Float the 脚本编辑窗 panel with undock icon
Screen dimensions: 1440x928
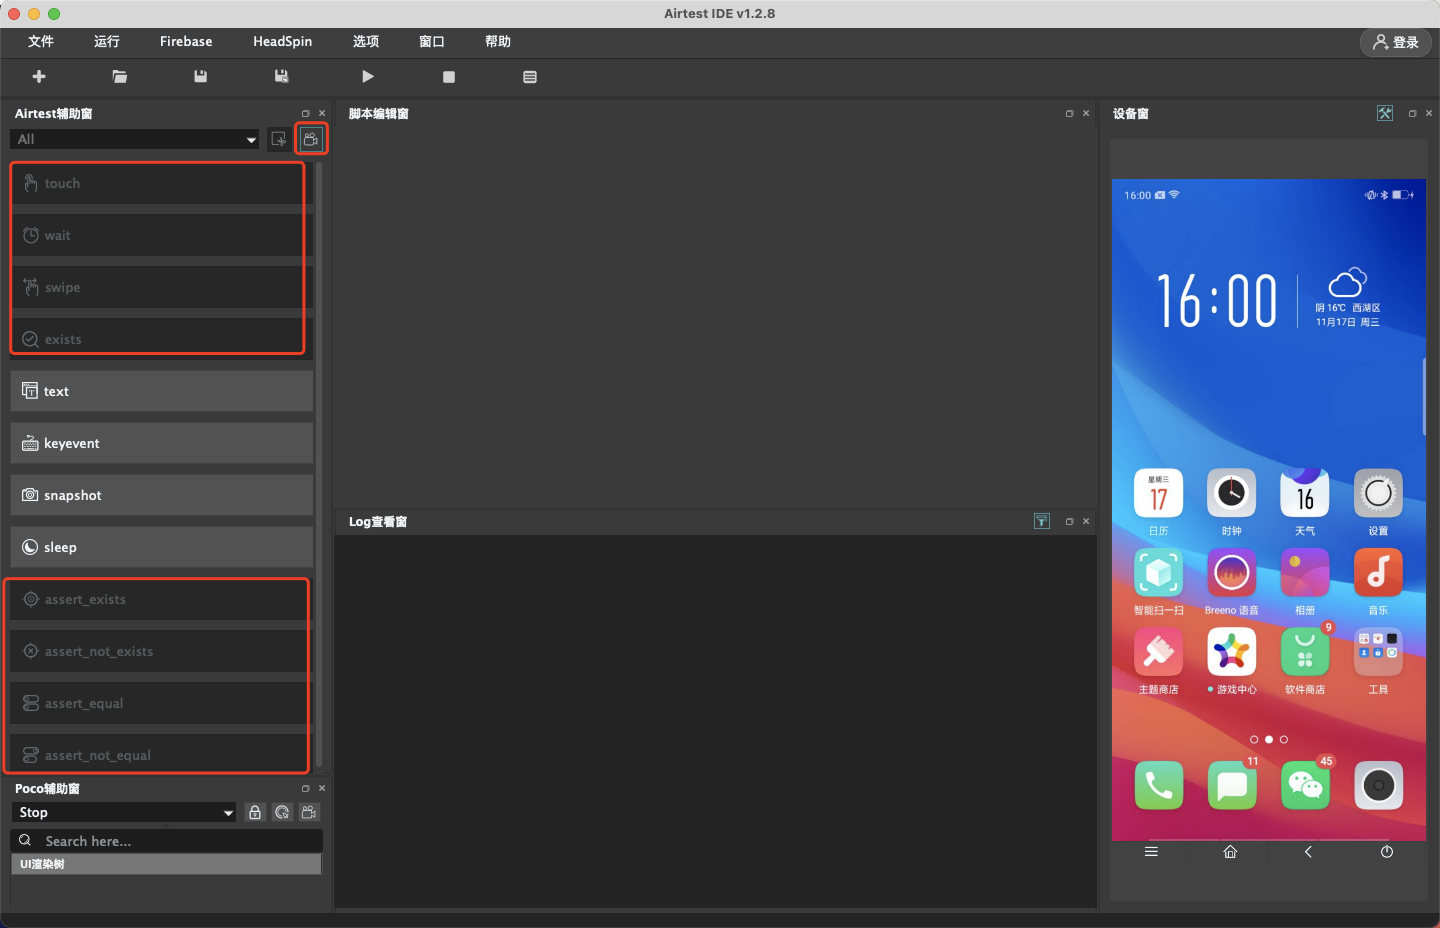click(1069, 113)
